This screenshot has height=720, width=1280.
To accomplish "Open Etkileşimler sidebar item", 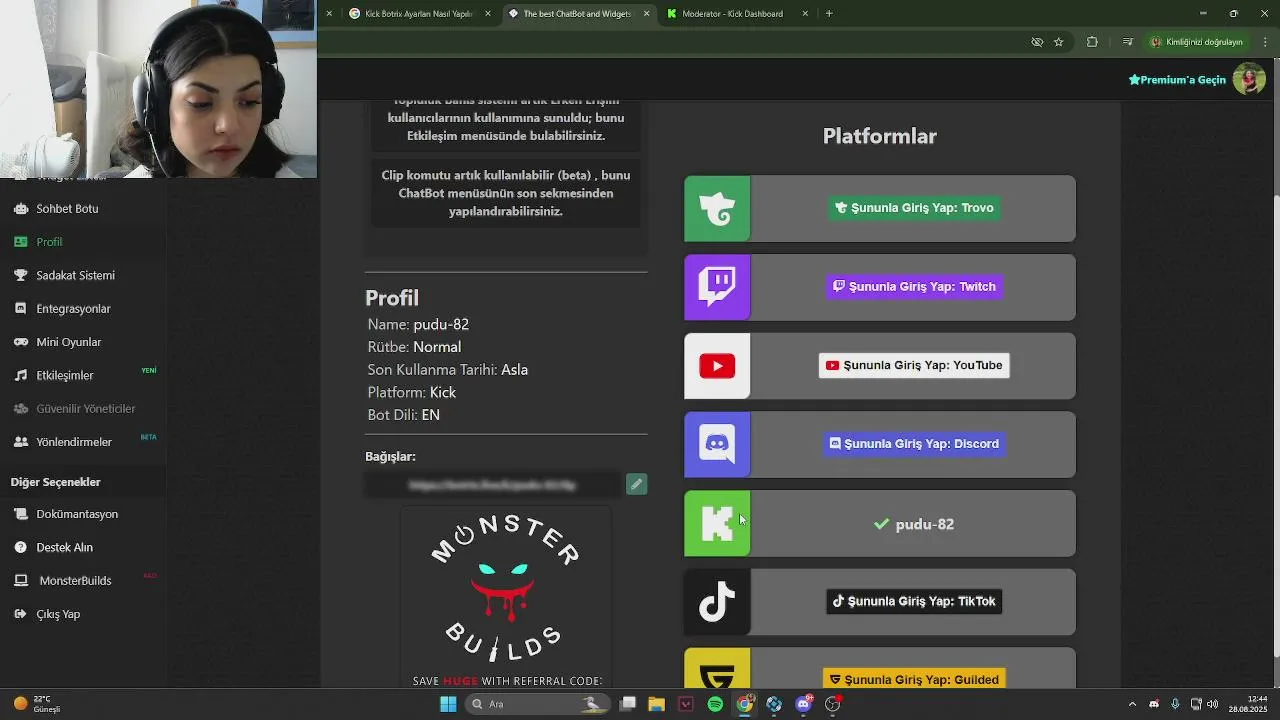I will click(x=64, y=375).
